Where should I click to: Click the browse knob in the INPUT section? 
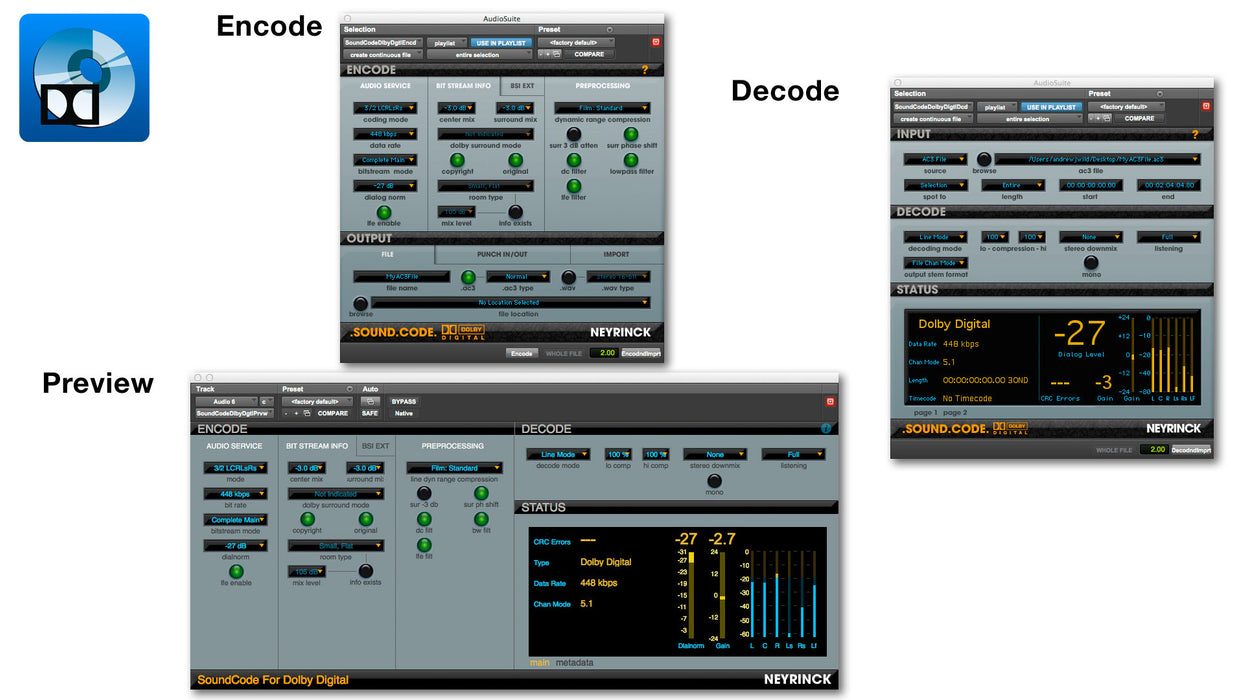point(984,159)
